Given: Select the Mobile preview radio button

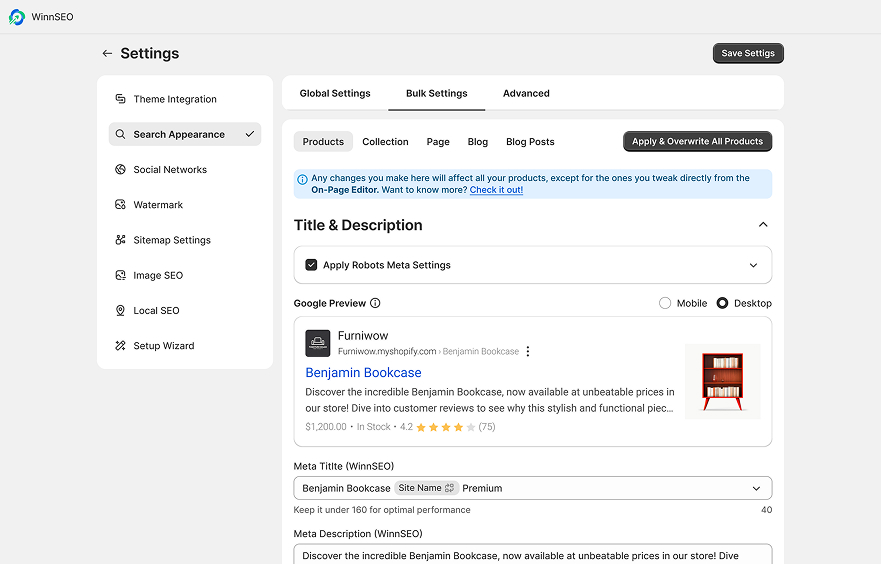Looking at the screenshot, I should [x=665, y=303].
